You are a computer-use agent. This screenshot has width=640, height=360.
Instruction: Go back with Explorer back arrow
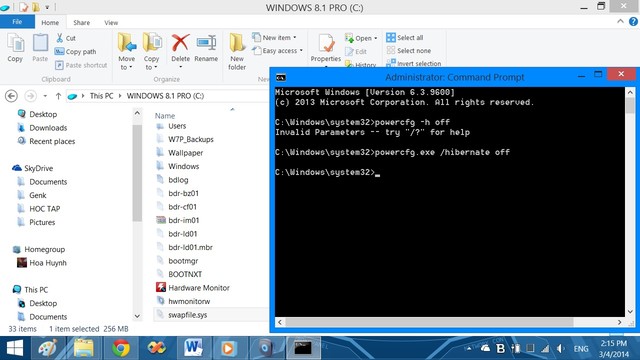[11, 96]
